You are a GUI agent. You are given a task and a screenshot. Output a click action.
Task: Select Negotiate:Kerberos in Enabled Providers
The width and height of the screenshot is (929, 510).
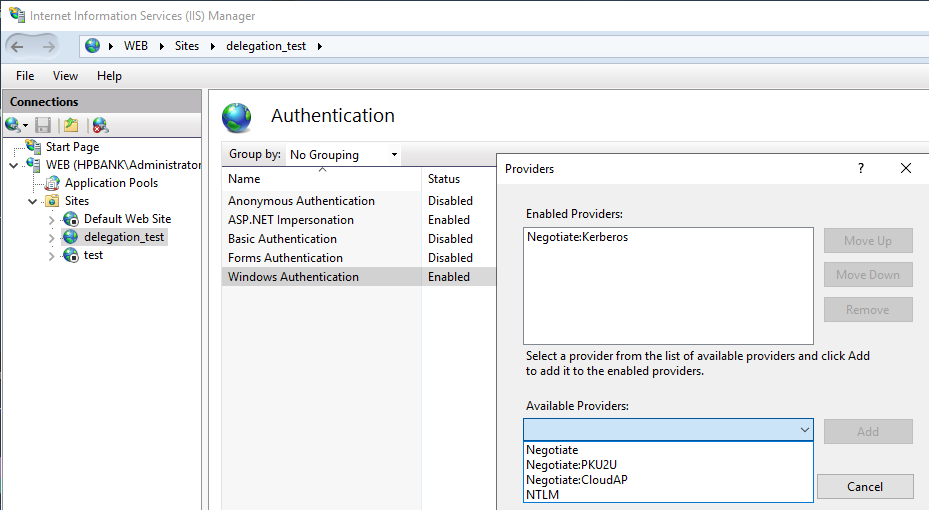coord(577,238)
